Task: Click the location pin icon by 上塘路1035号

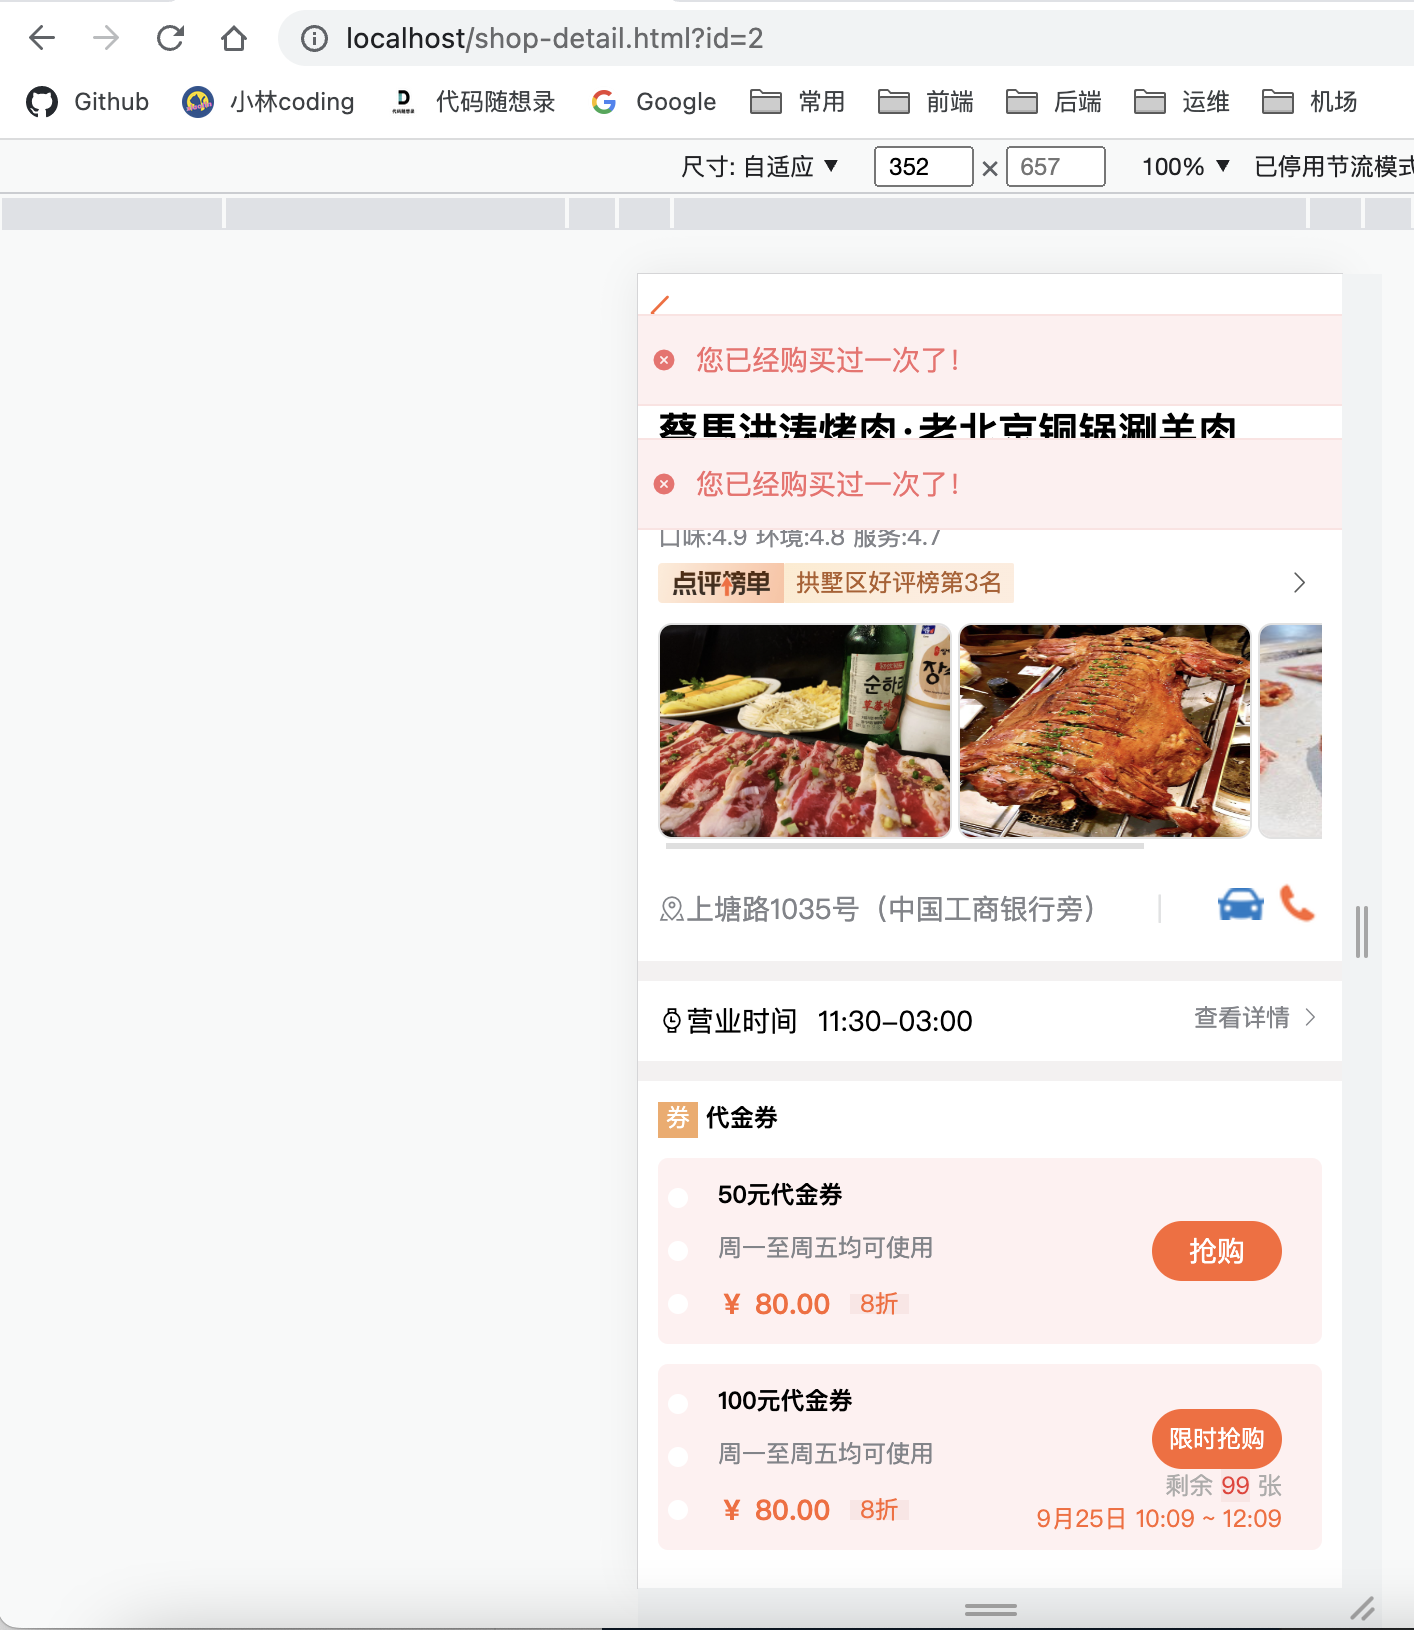Action: tap(672, 909)
